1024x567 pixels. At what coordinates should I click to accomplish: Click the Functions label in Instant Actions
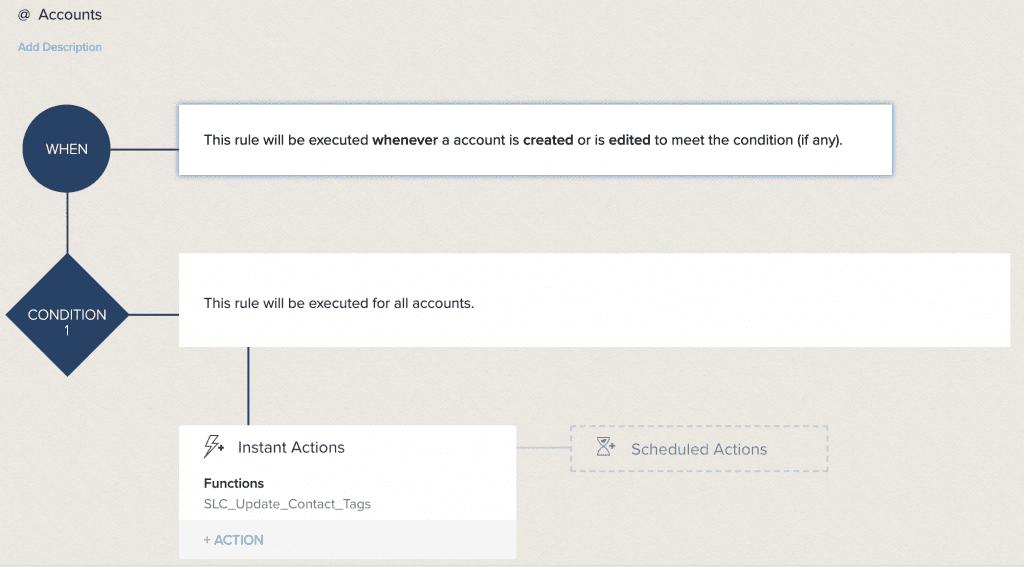pos(234,483)
